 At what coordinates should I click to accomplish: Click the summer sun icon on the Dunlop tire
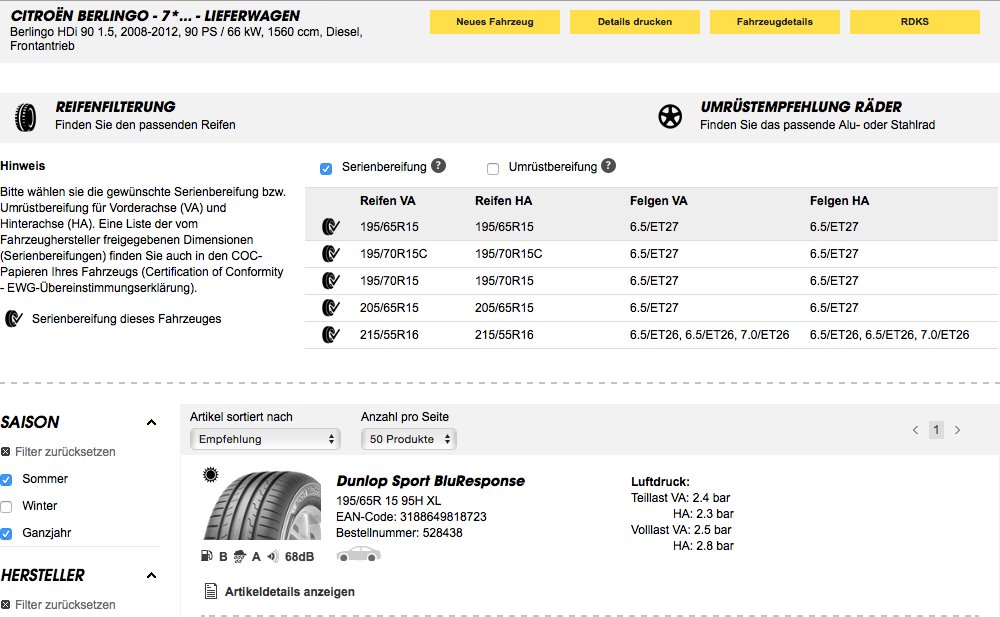pyautogui.click(x=210, y=474)
